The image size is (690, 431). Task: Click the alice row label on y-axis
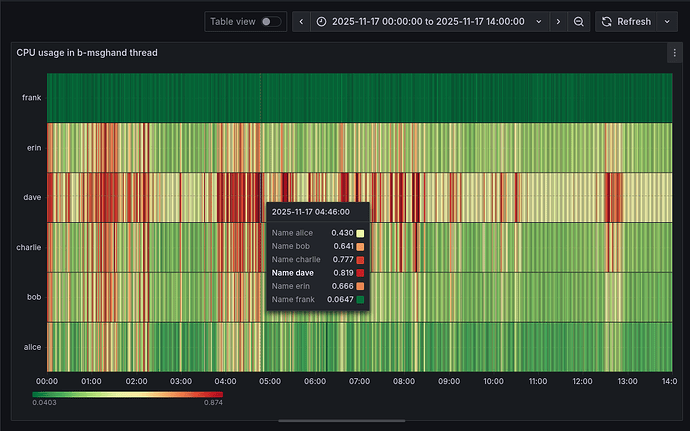click(x=32, y=346)
